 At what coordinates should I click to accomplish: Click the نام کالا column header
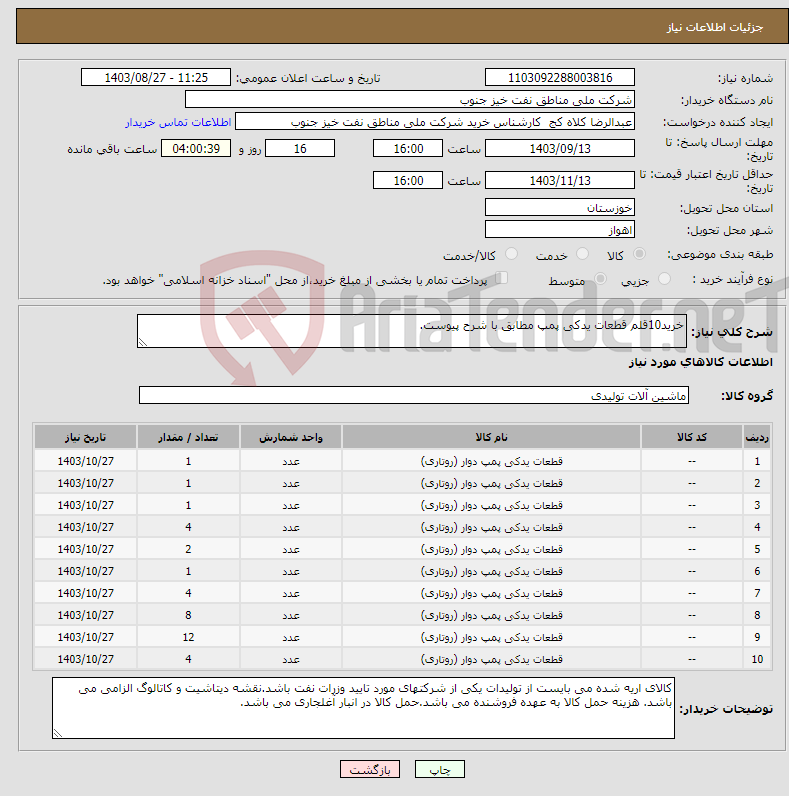tap(491, 437)
